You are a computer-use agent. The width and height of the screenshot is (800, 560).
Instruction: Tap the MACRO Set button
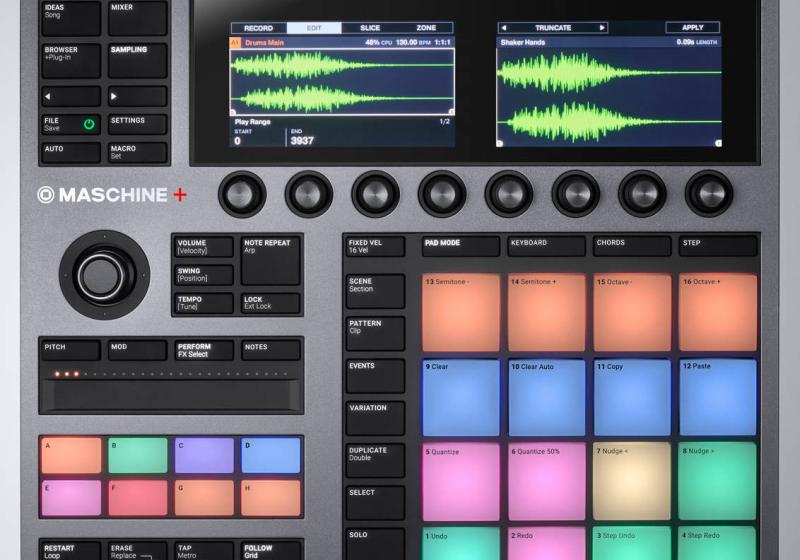[138, 152]
